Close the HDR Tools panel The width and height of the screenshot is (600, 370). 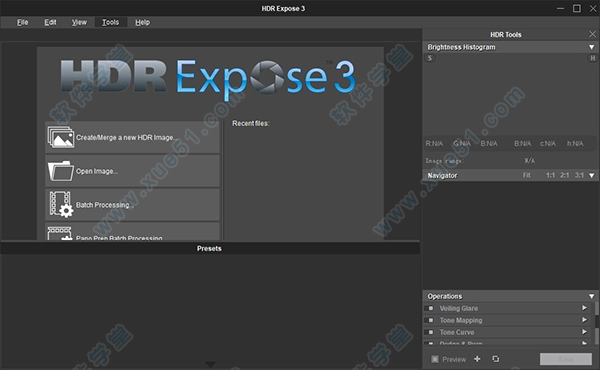tap(592, 34)
